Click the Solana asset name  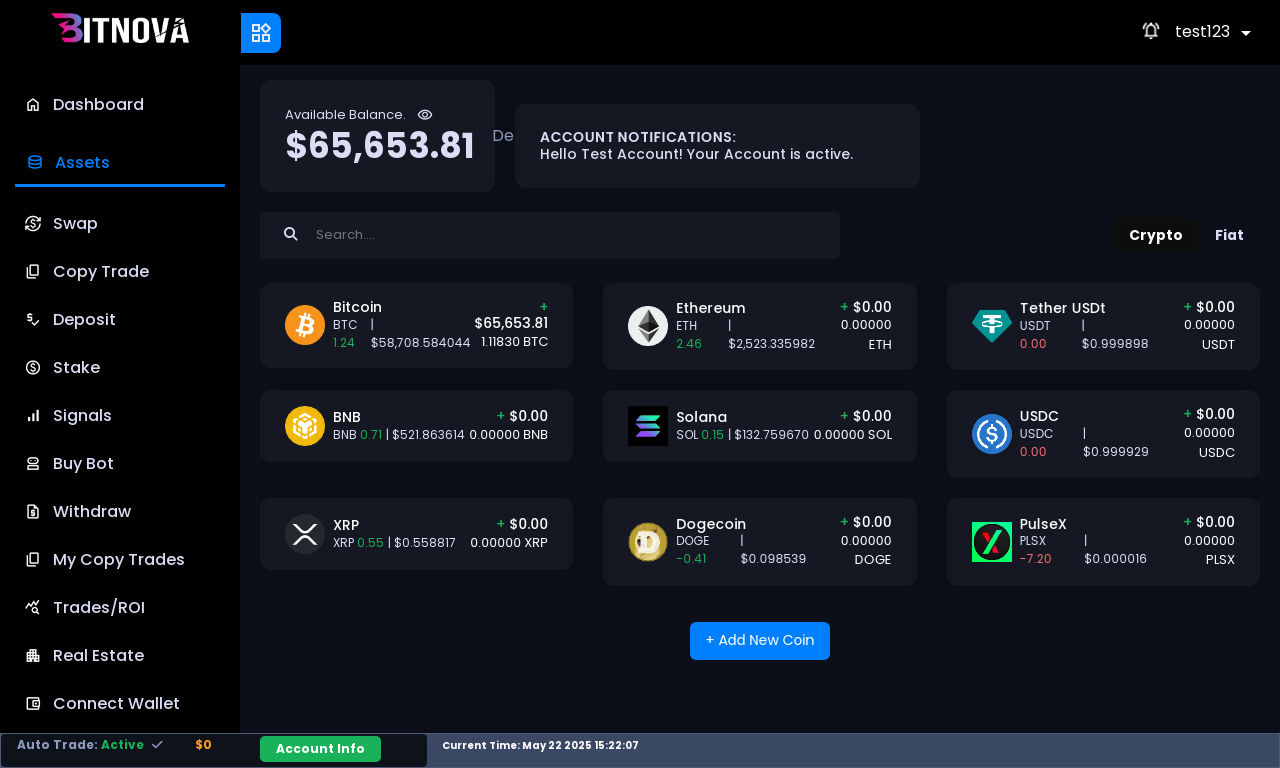[701, 417]
